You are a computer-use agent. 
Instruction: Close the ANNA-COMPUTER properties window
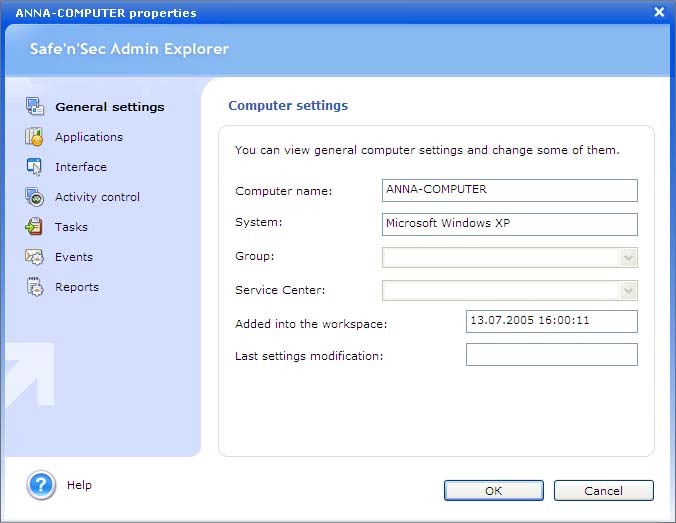[x=659, y=12]
